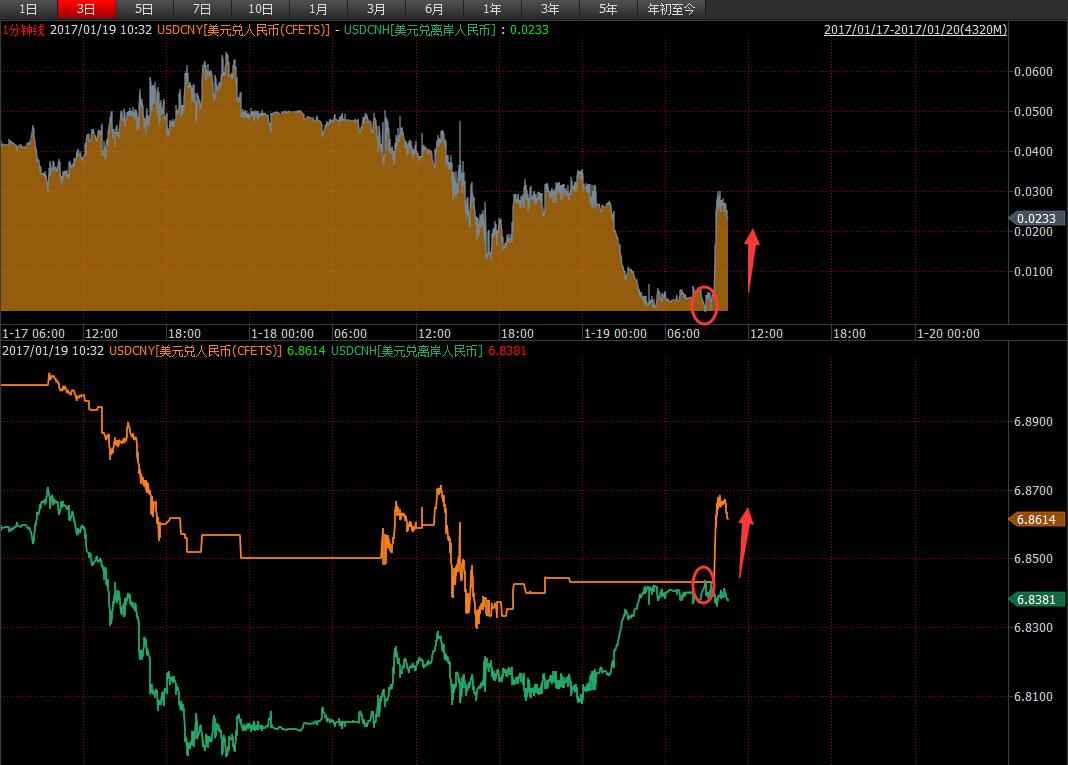Click the 1分钟线 interval label

coord(23,30)
